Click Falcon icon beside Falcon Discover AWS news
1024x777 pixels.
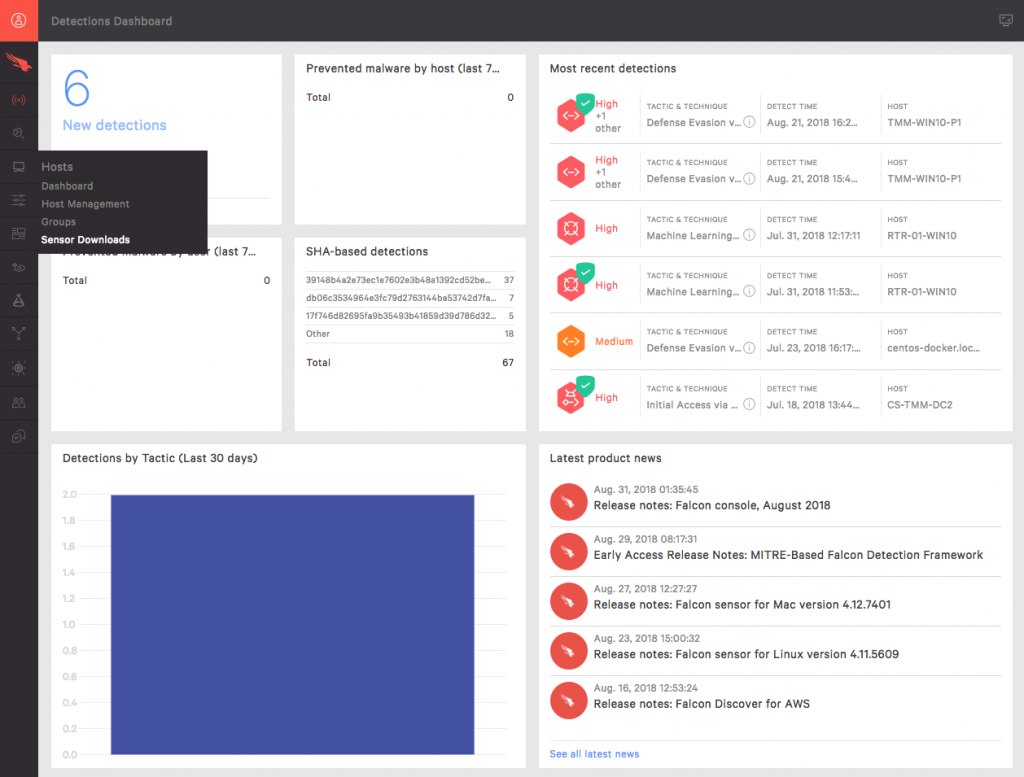click(x=568, y=700)
